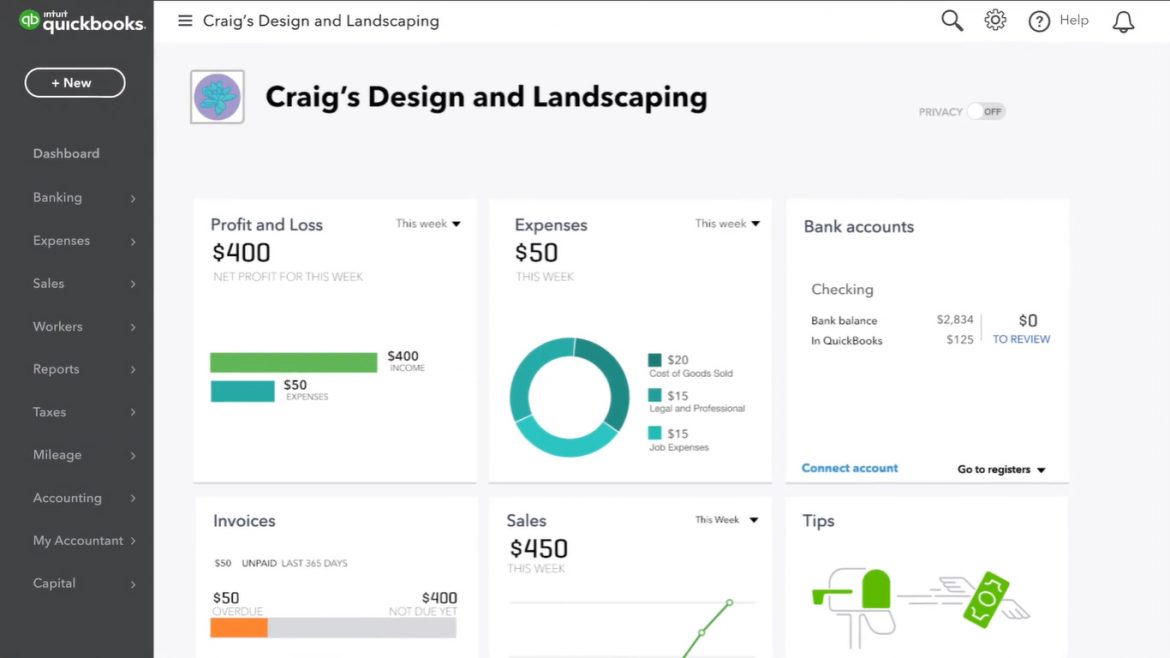Click the hamburger menu icon

(185, 20)
